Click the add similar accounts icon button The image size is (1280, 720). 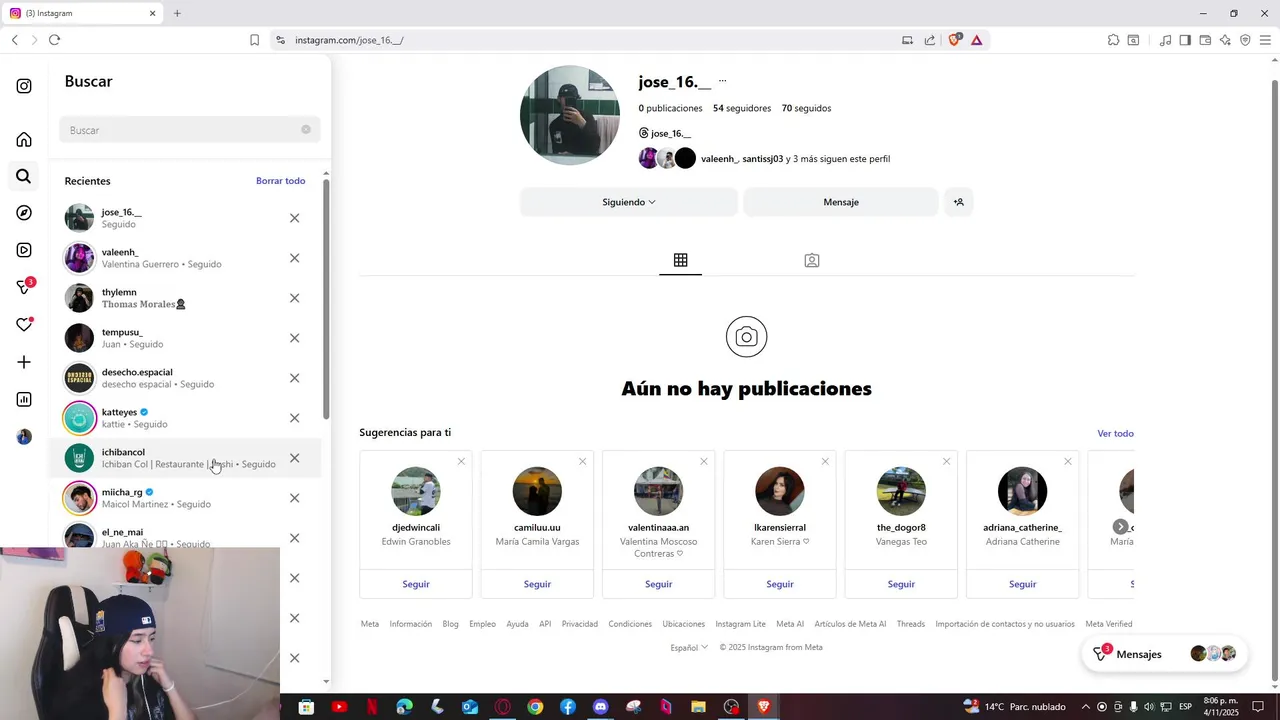coord(958,202)
